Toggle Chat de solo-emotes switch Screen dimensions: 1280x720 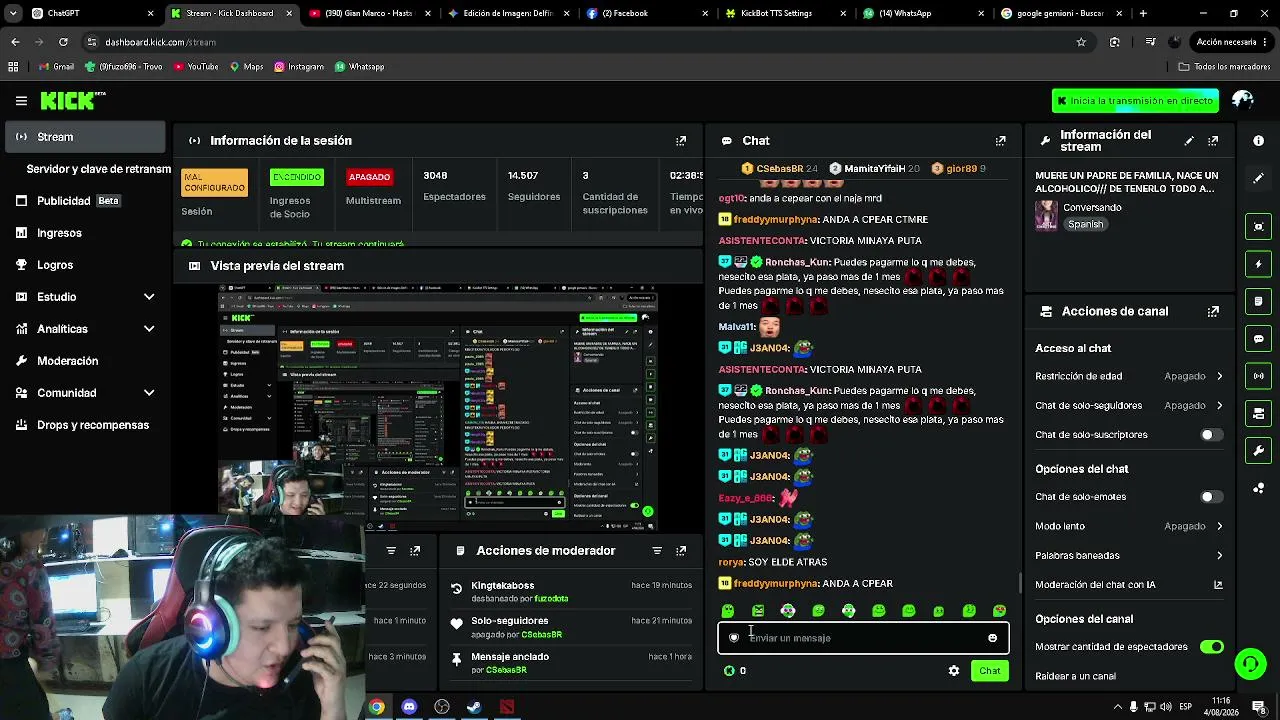click(1211, 497)
